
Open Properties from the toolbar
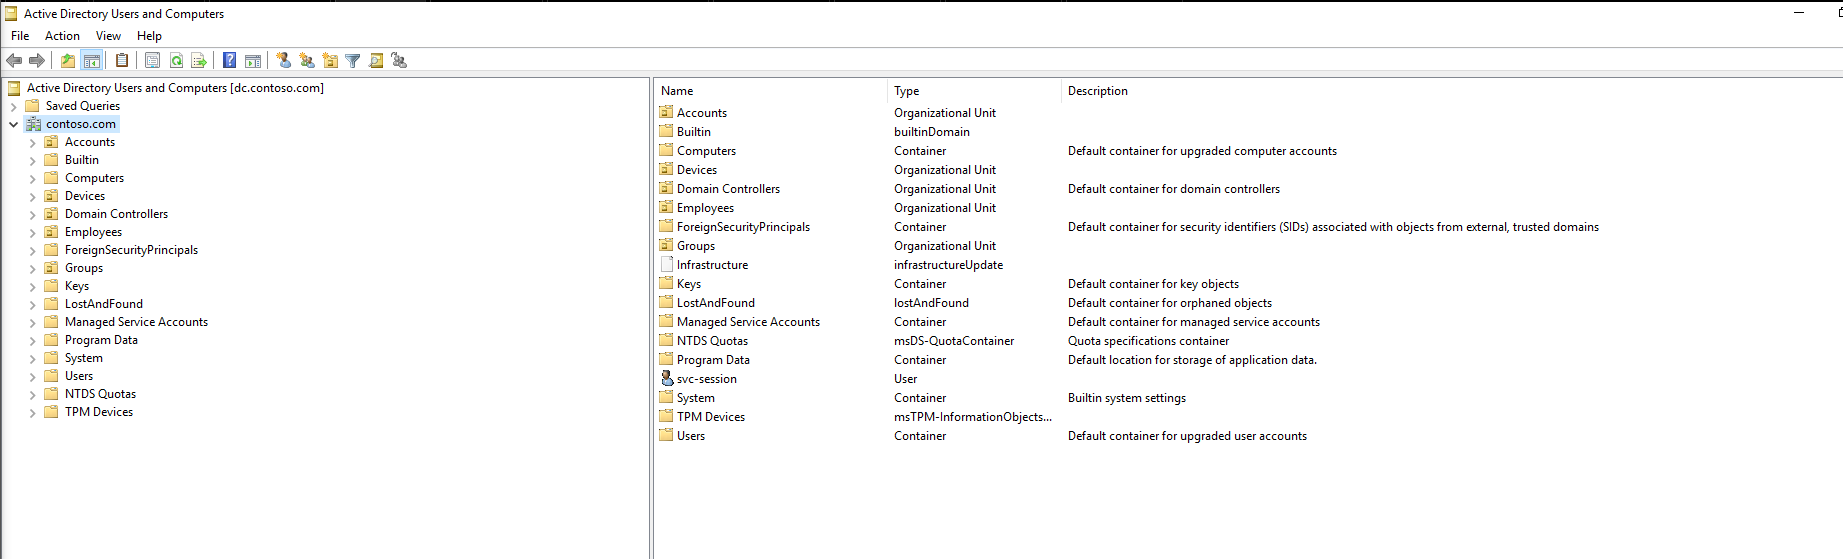[152, 61]
